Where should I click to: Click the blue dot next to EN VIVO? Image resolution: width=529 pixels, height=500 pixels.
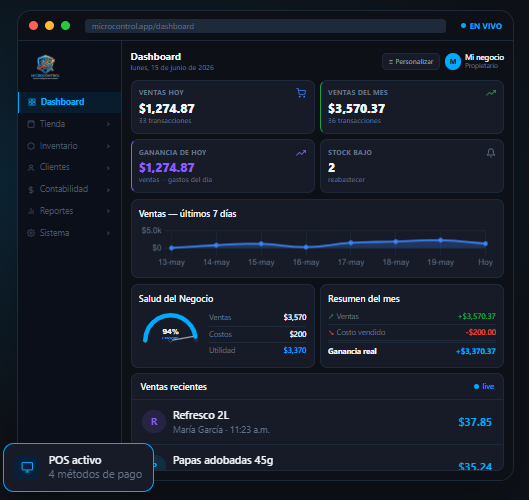click(464, 26)
